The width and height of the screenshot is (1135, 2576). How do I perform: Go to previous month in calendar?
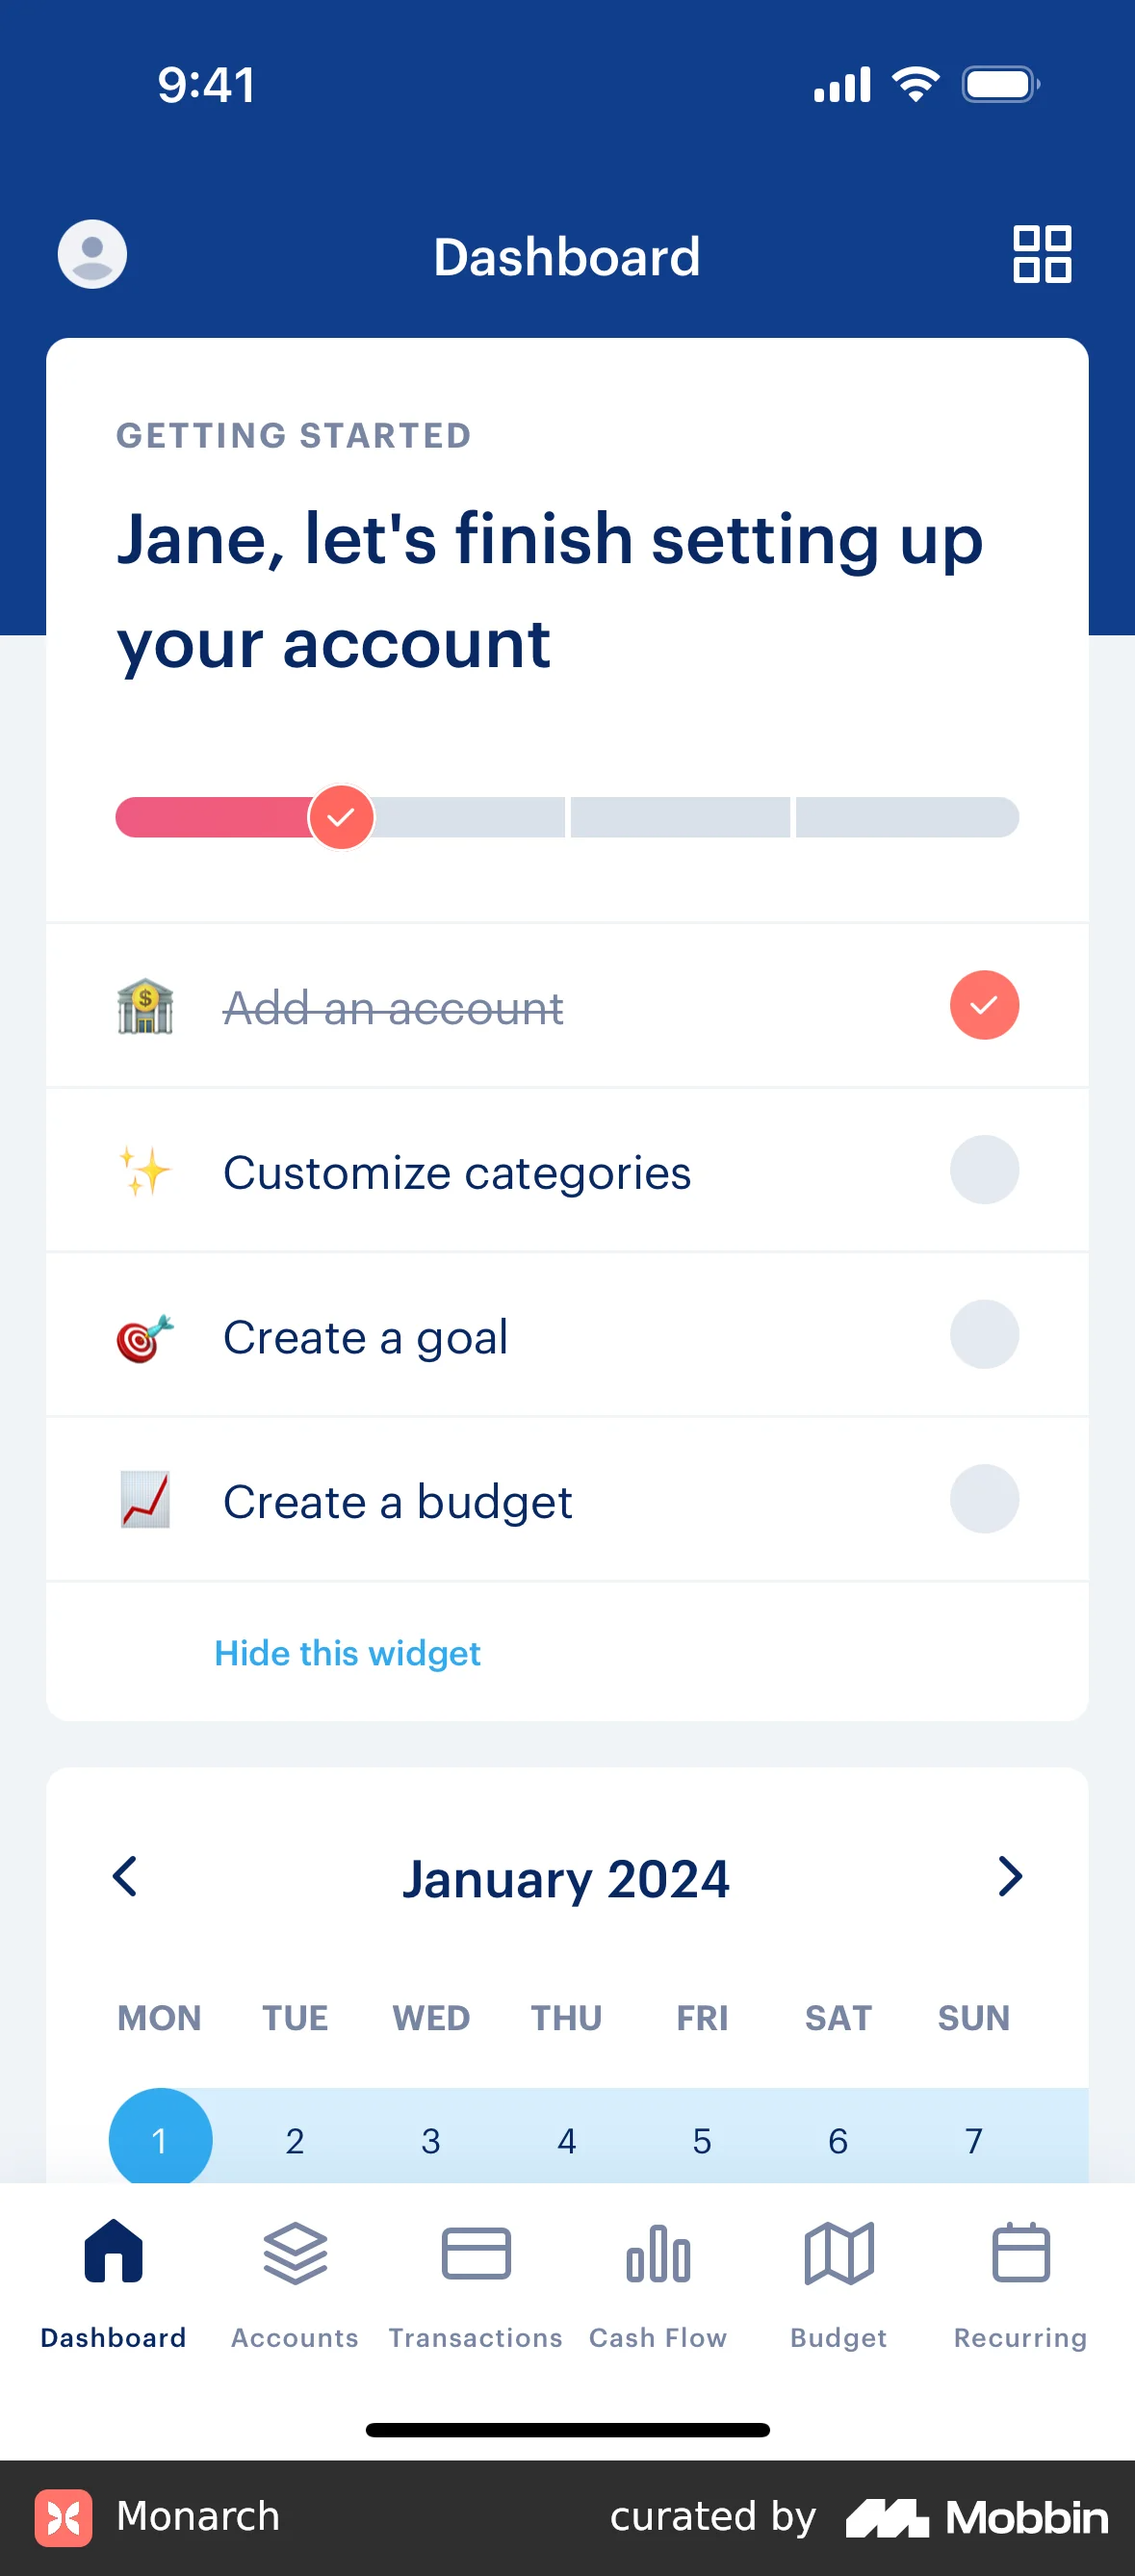pos(125,1877)
